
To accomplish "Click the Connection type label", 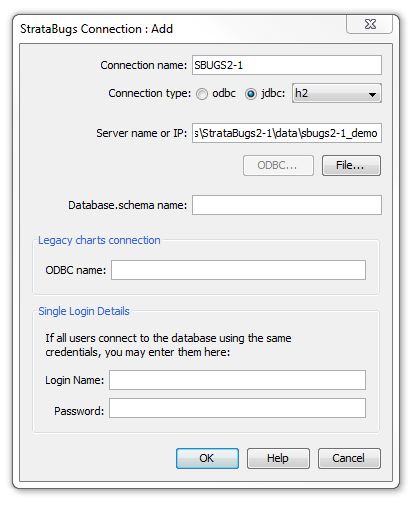I will 150,93.
